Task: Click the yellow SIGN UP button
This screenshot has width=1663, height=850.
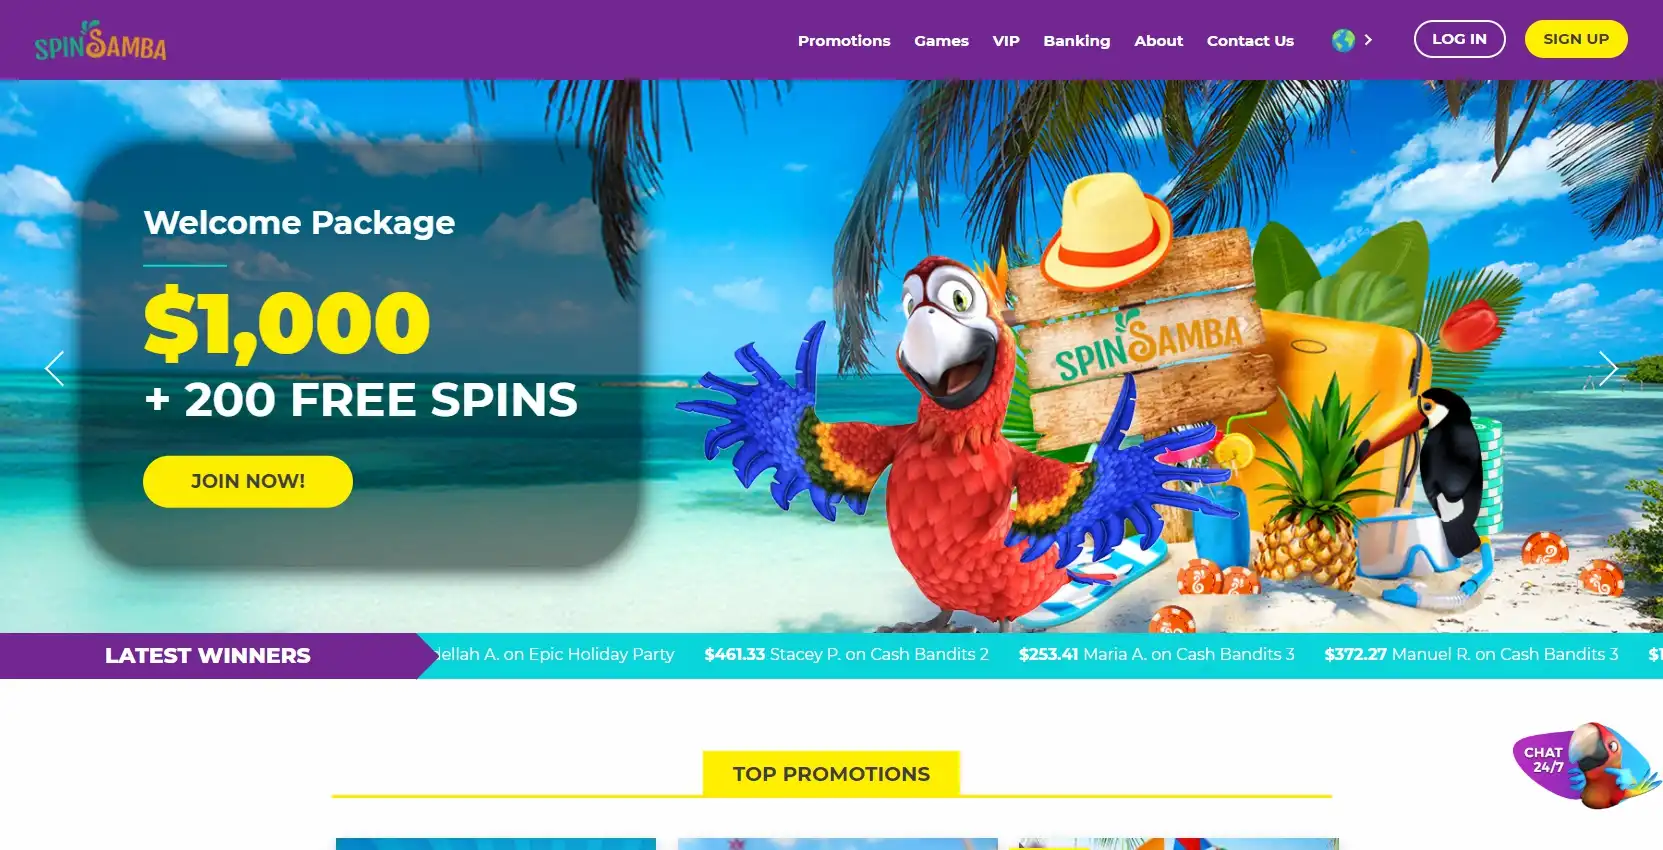Action: [1576, 39]
